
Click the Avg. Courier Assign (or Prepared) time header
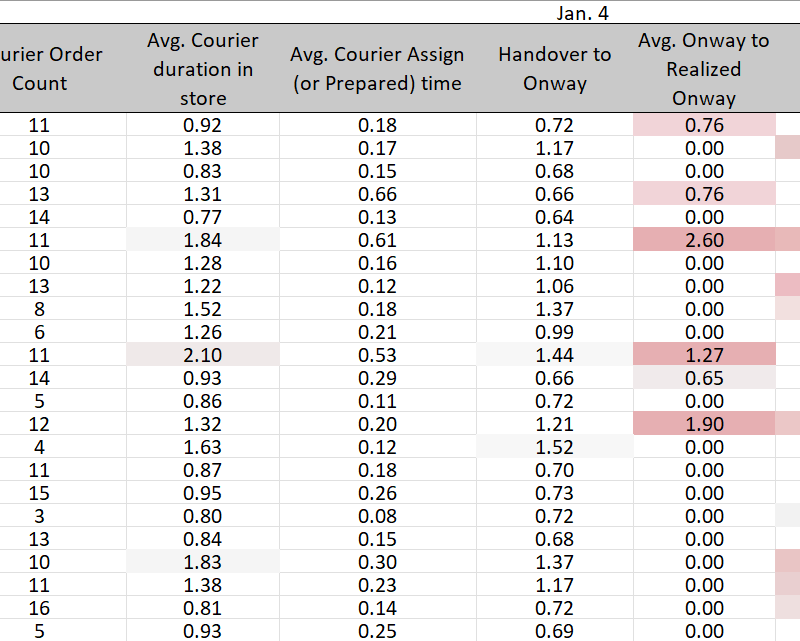click(376, 69)
